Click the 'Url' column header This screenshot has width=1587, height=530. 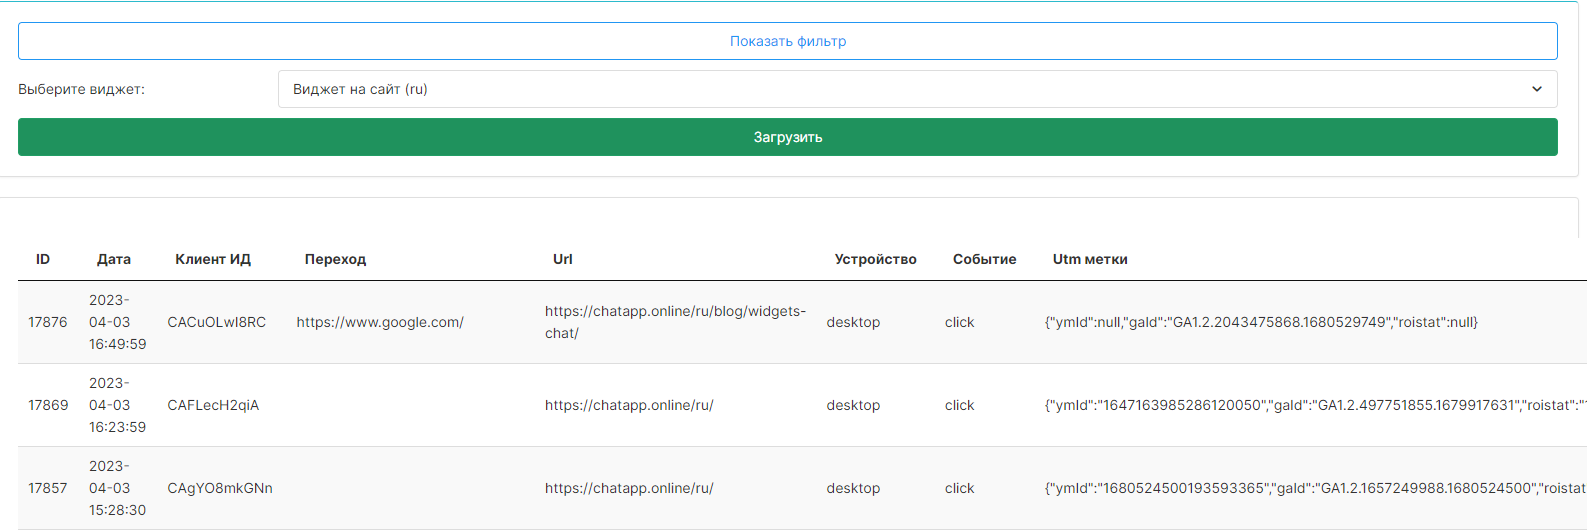(x=563, y=259)
